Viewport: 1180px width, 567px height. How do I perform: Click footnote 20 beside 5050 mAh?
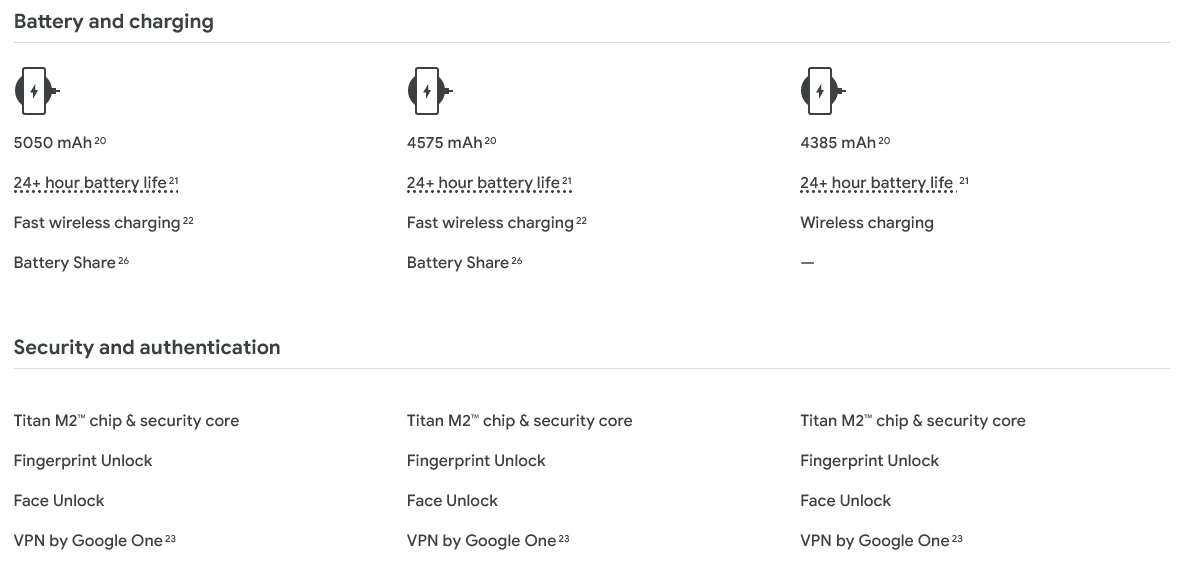click(x=100, y=140)
